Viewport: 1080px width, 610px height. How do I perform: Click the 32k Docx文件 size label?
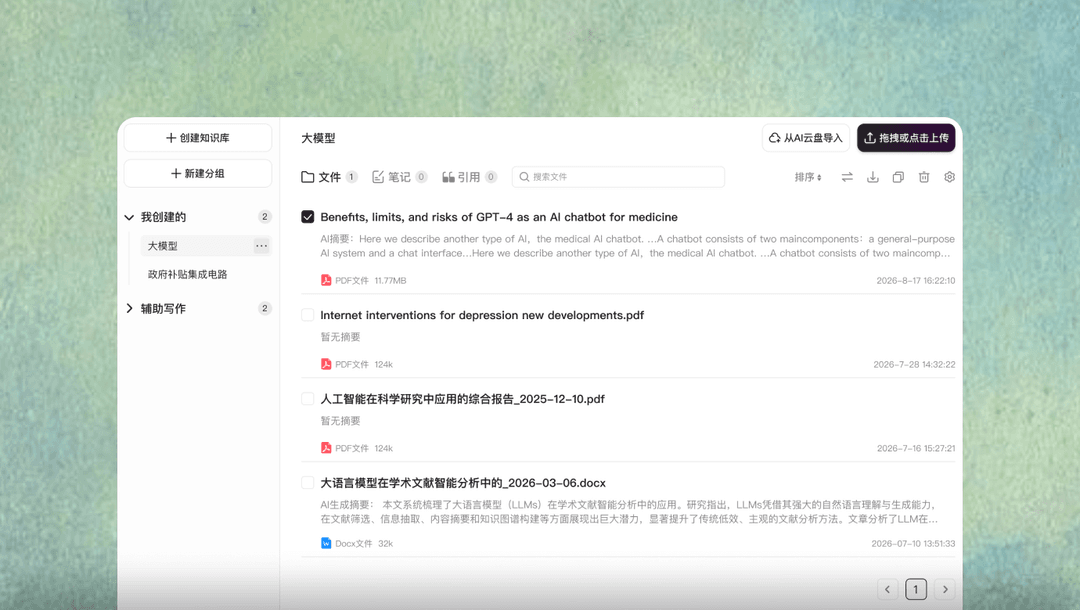pos(385,544)
